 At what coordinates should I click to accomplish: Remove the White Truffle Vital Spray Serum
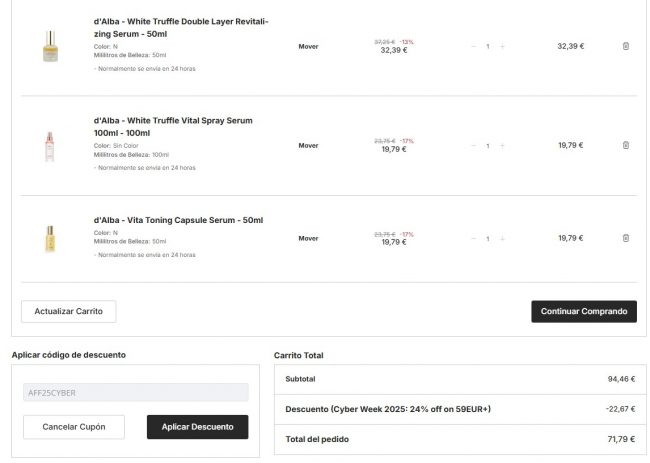(626, 145)
